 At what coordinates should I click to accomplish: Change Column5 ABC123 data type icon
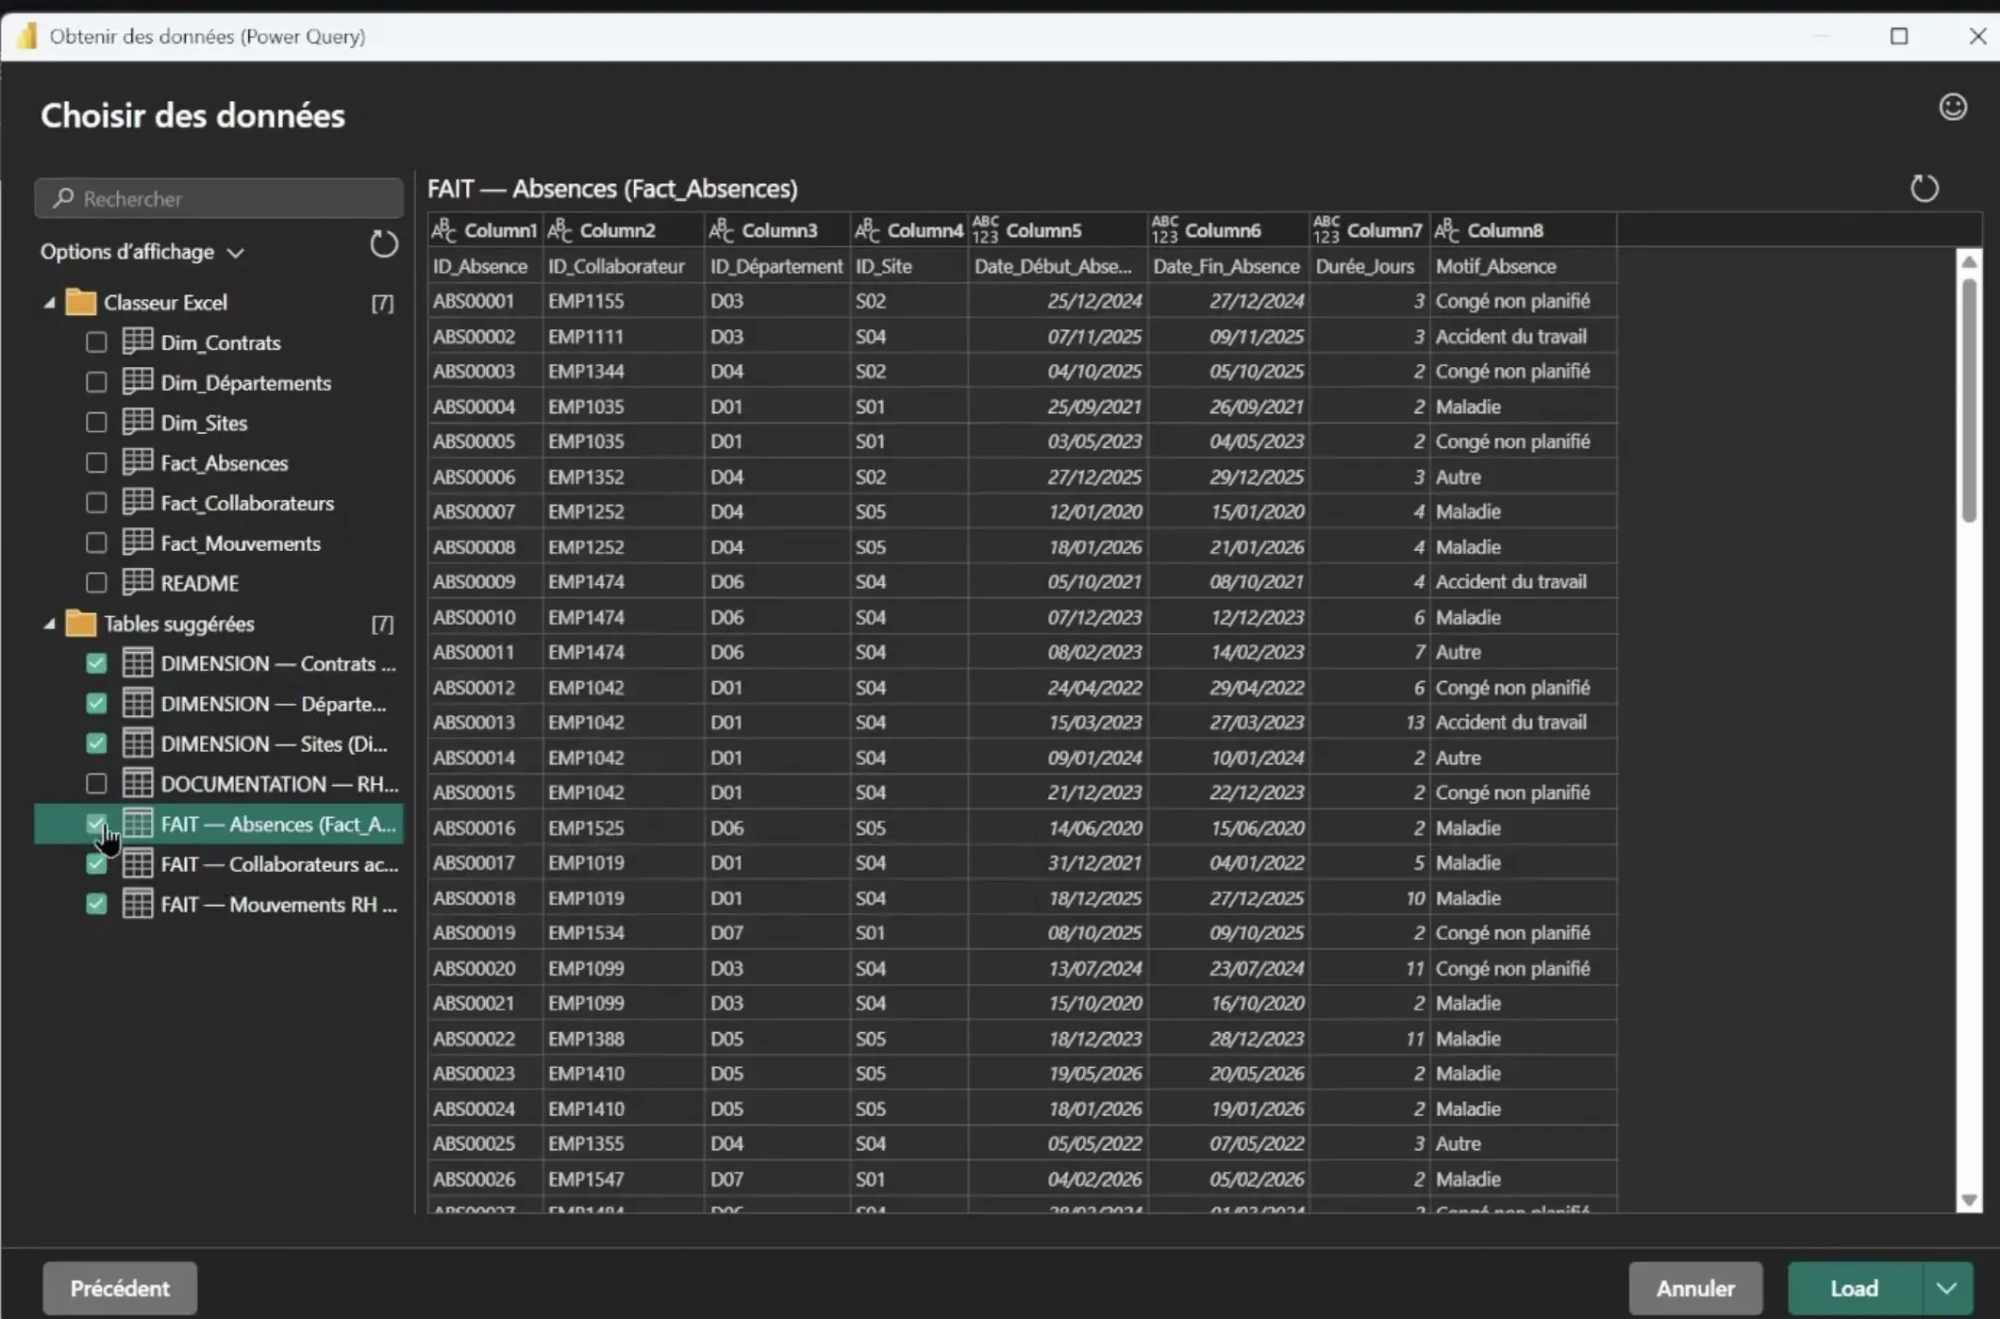pos(985,230)
